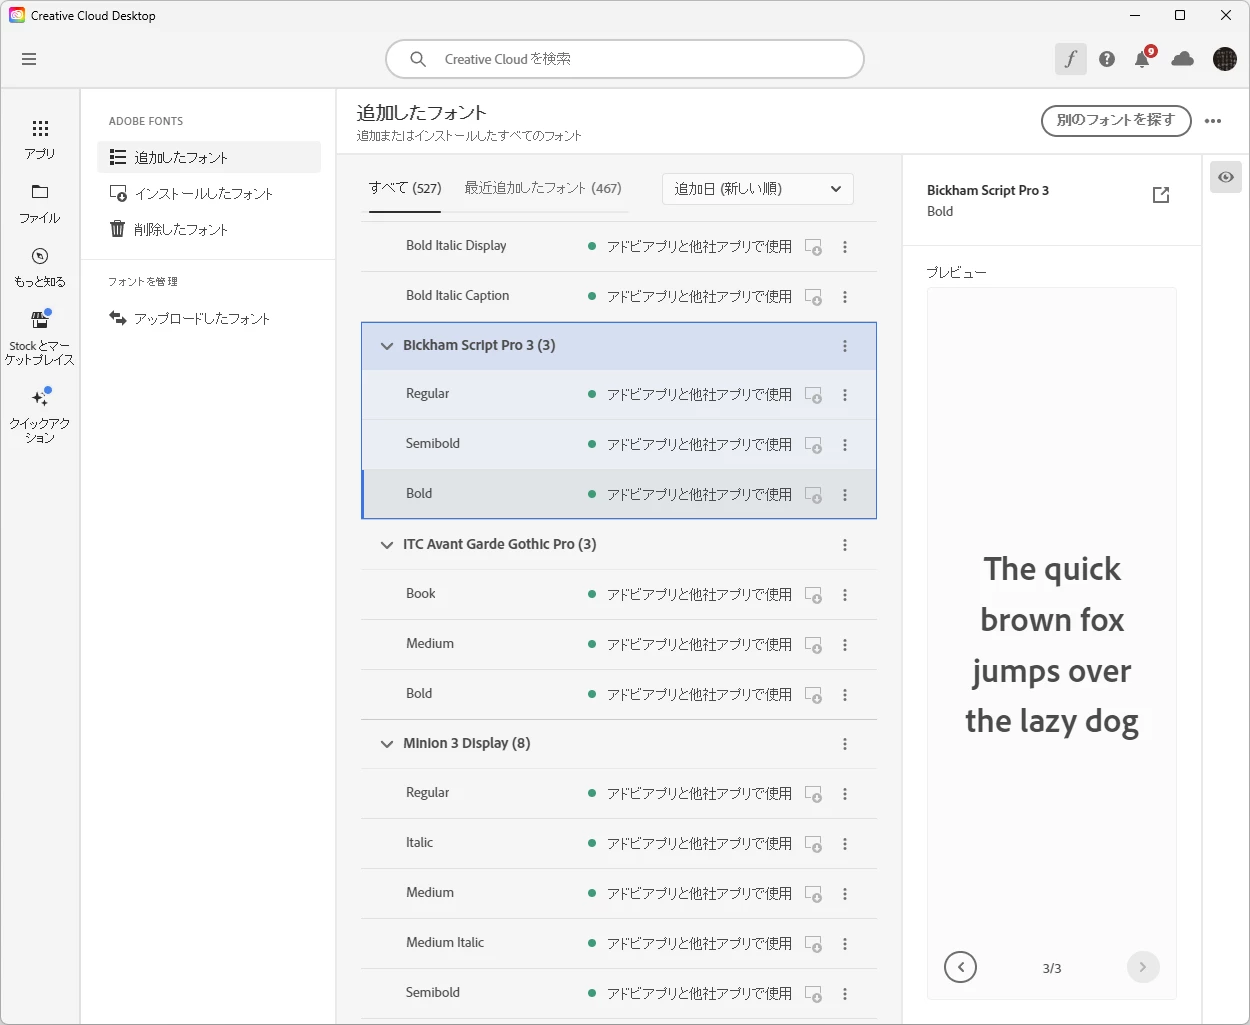Screen dimensions: 1250x1025
Task: Open Stock とマーケットプレイス
Action: [40, 337]
